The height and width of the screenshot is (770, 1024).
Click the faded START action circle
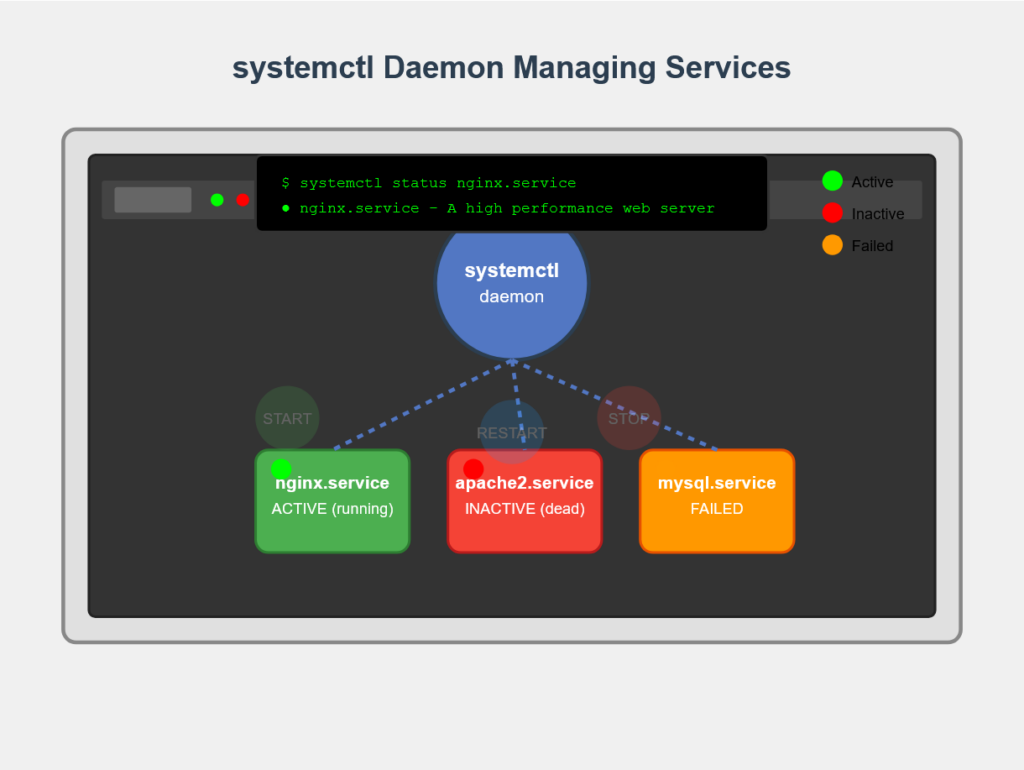(287, 418)
